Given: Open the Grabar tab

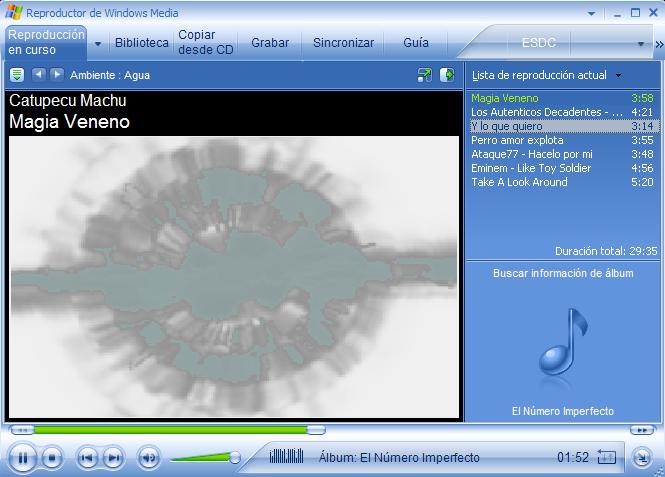Looking at the screenshot, I should coord(270,42).
